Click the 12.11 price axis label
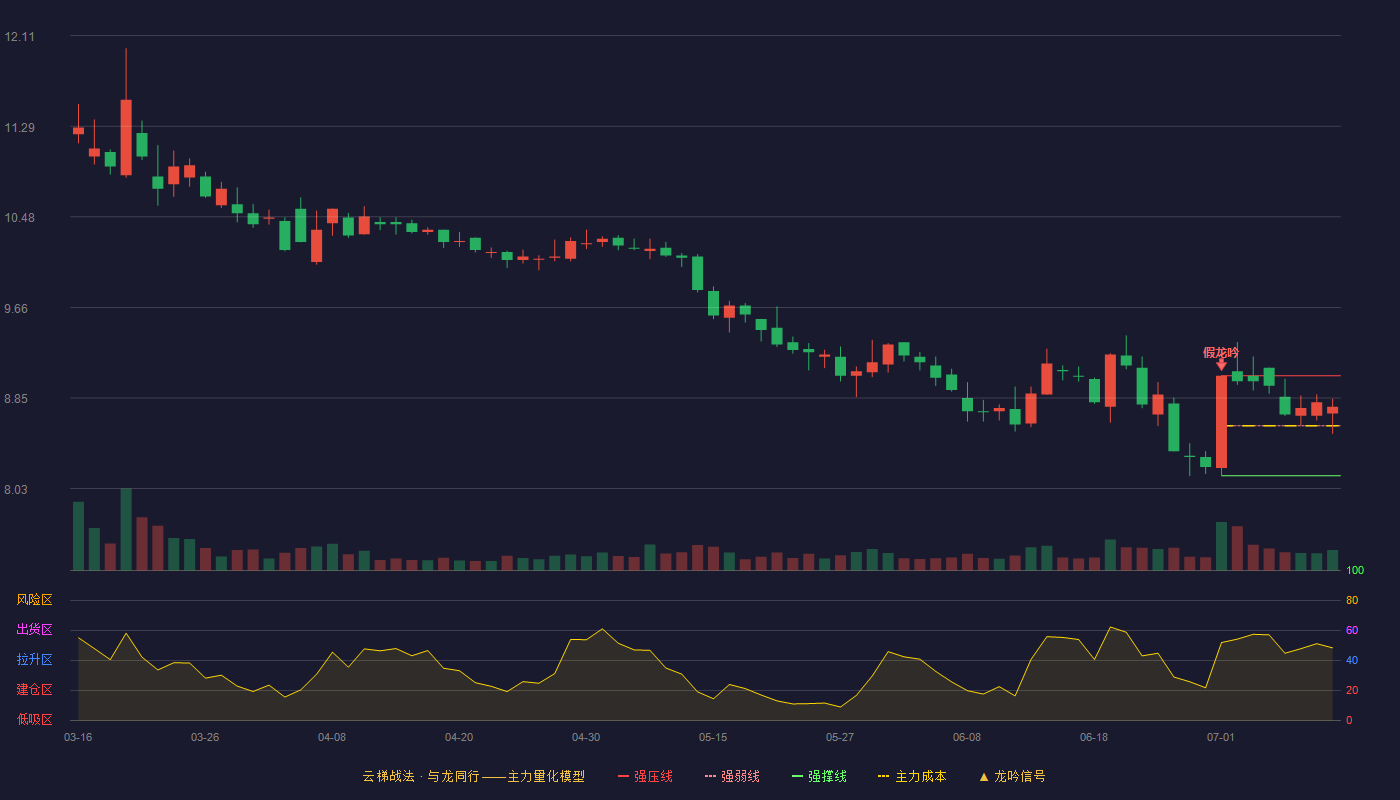Viewport: 1400px width, 800px height. coord(19,37)
